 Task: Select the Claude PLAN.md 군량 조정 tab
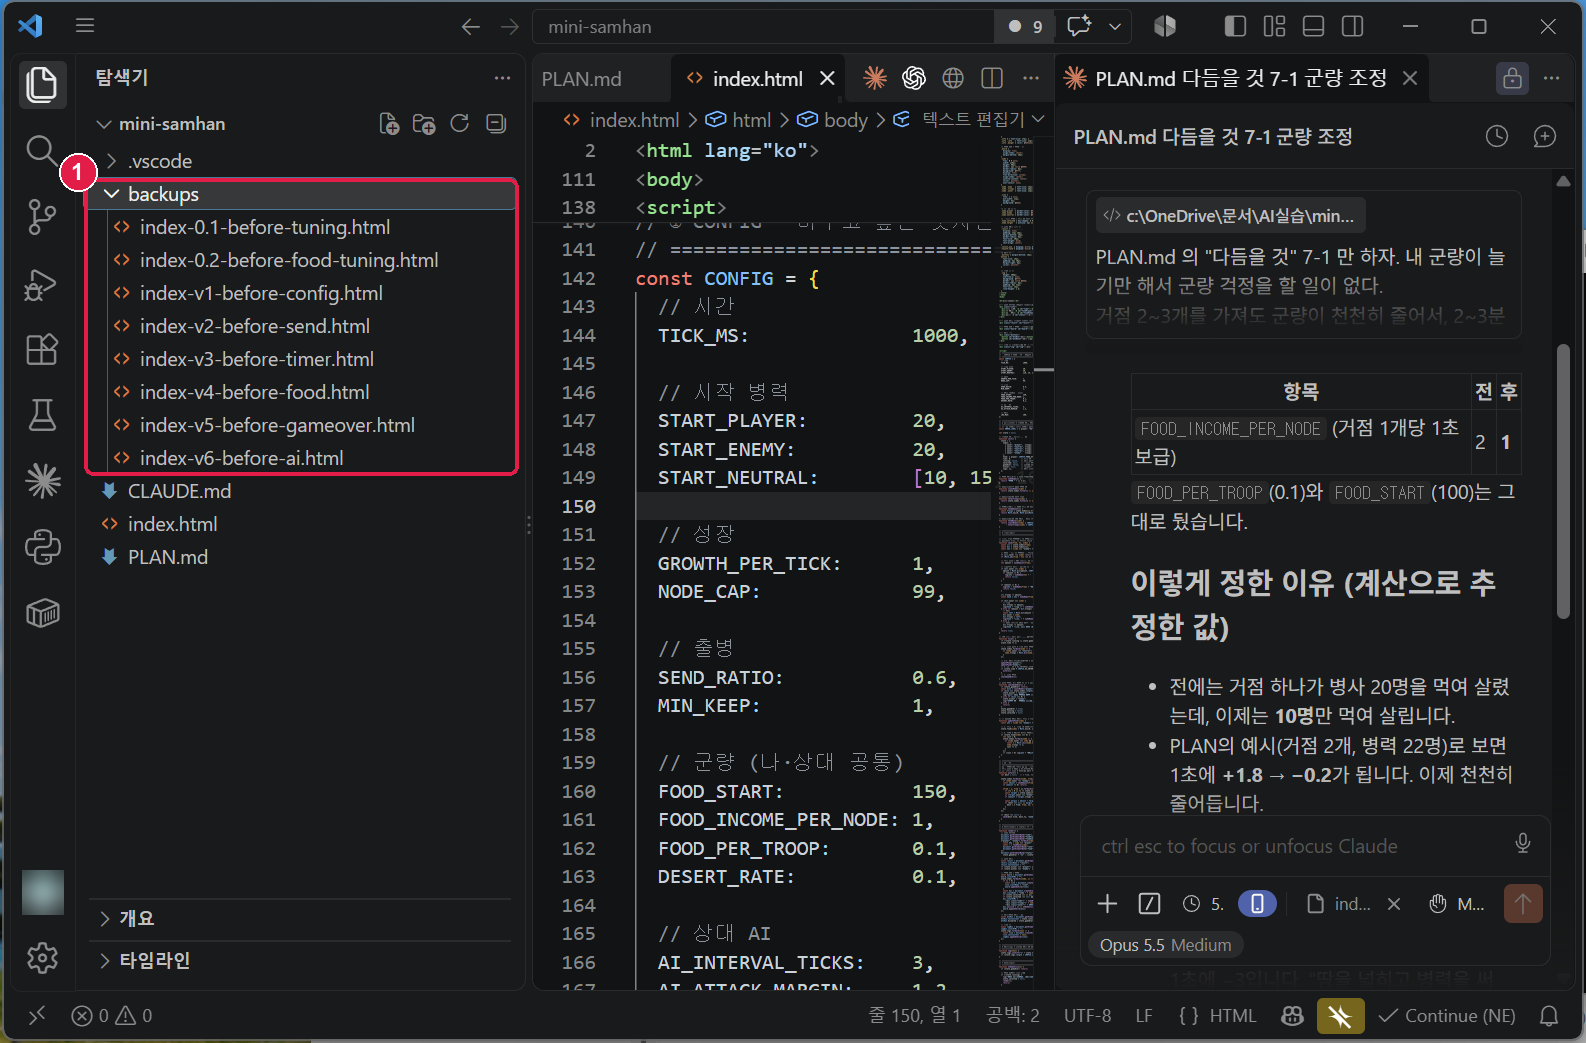point(1240,79)
